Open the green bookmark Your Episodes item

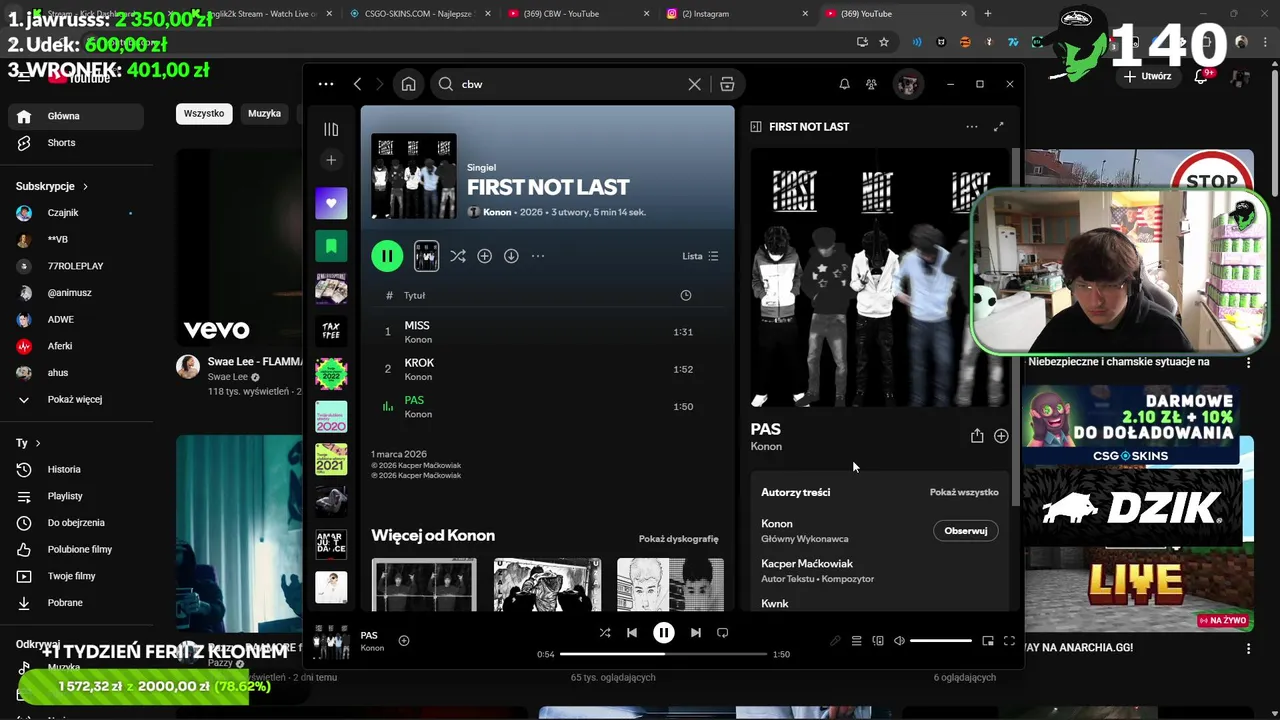click(331, 246)
